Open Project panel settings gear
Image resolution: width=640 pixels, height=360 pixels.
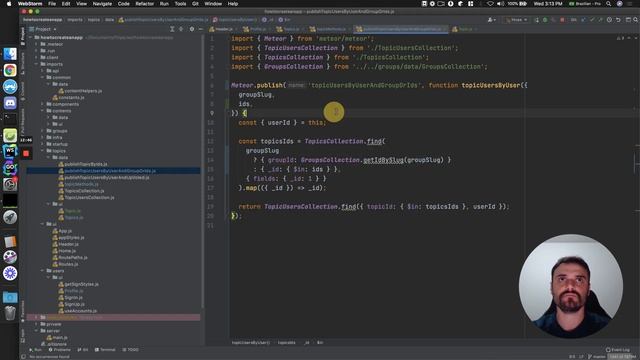[192, 29]
